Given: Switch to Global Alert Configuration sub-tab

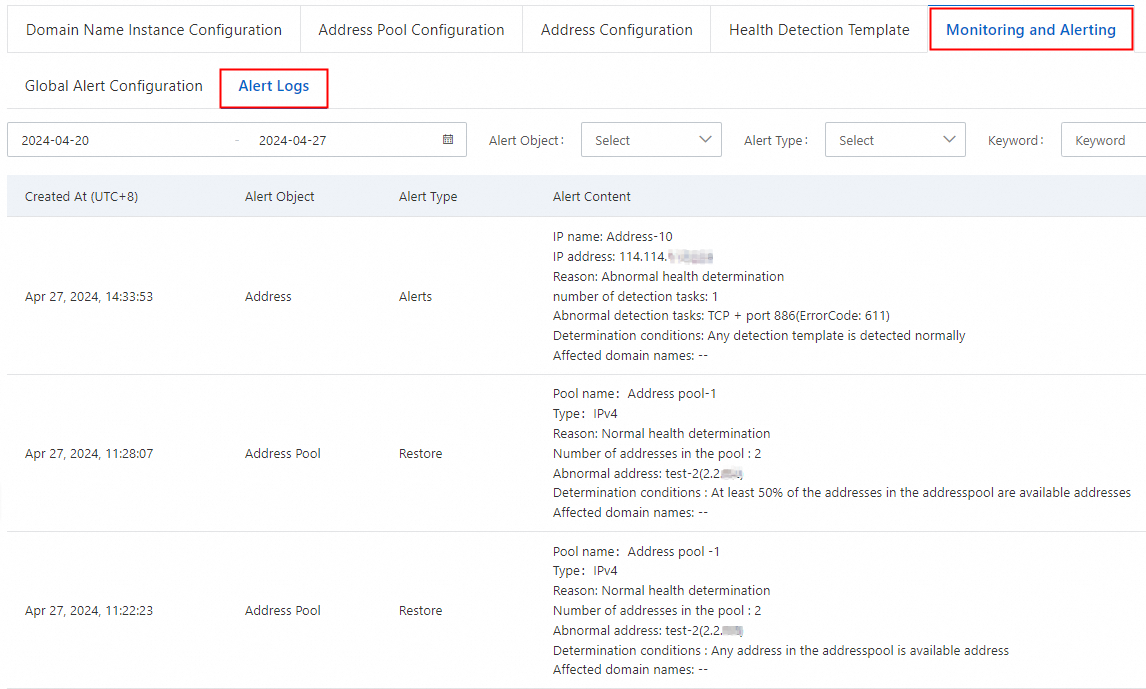Looking at the screenshot, I should click(x=114, y=86).
